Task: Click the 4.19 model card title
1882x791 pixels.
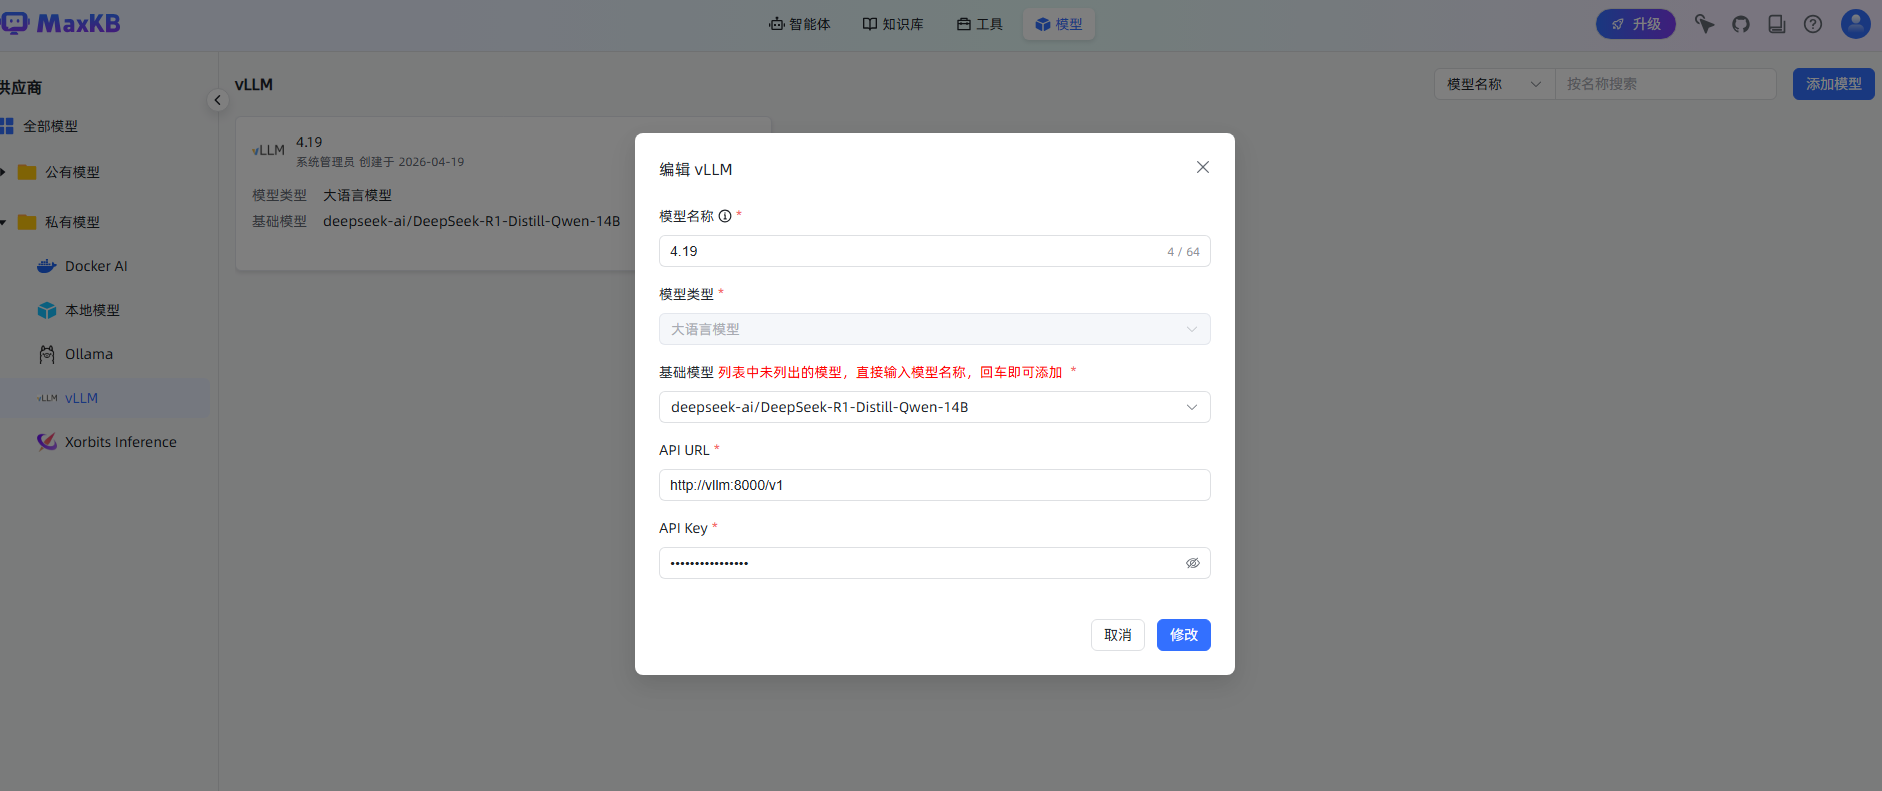Action: pos(309,142)
